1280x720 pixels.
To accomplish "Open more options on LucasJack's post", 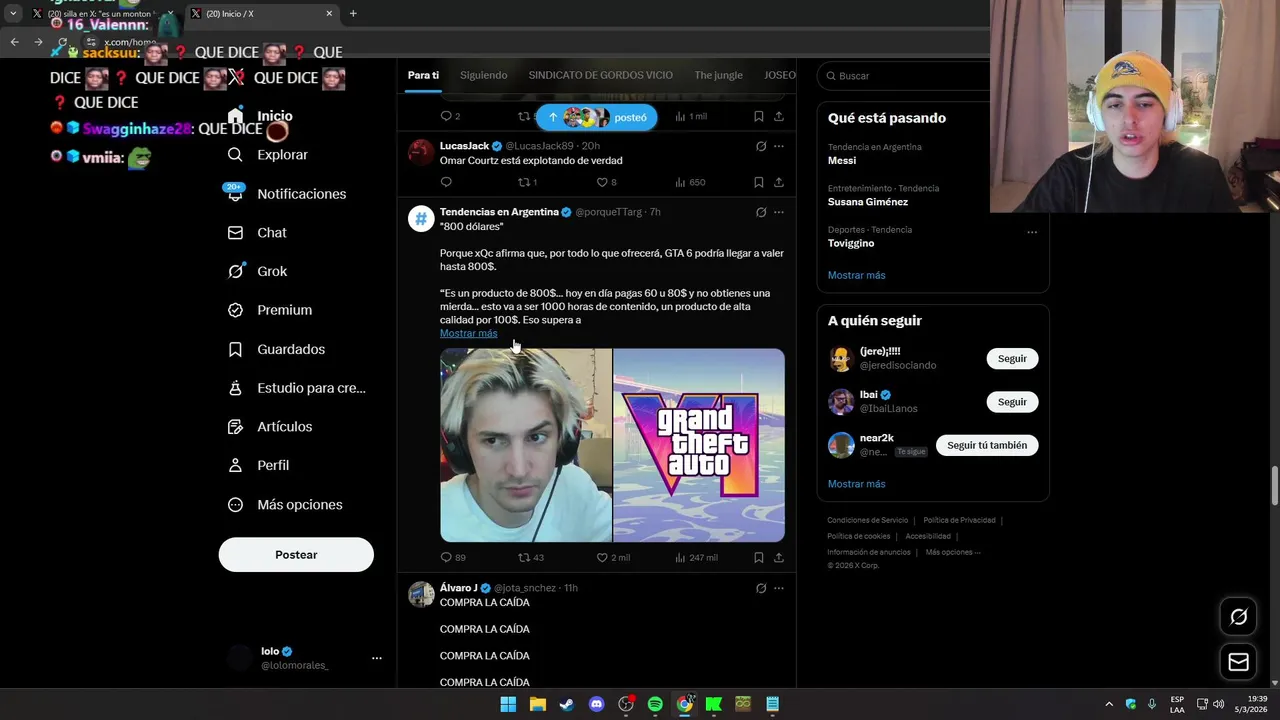I will tap(779, 146).
